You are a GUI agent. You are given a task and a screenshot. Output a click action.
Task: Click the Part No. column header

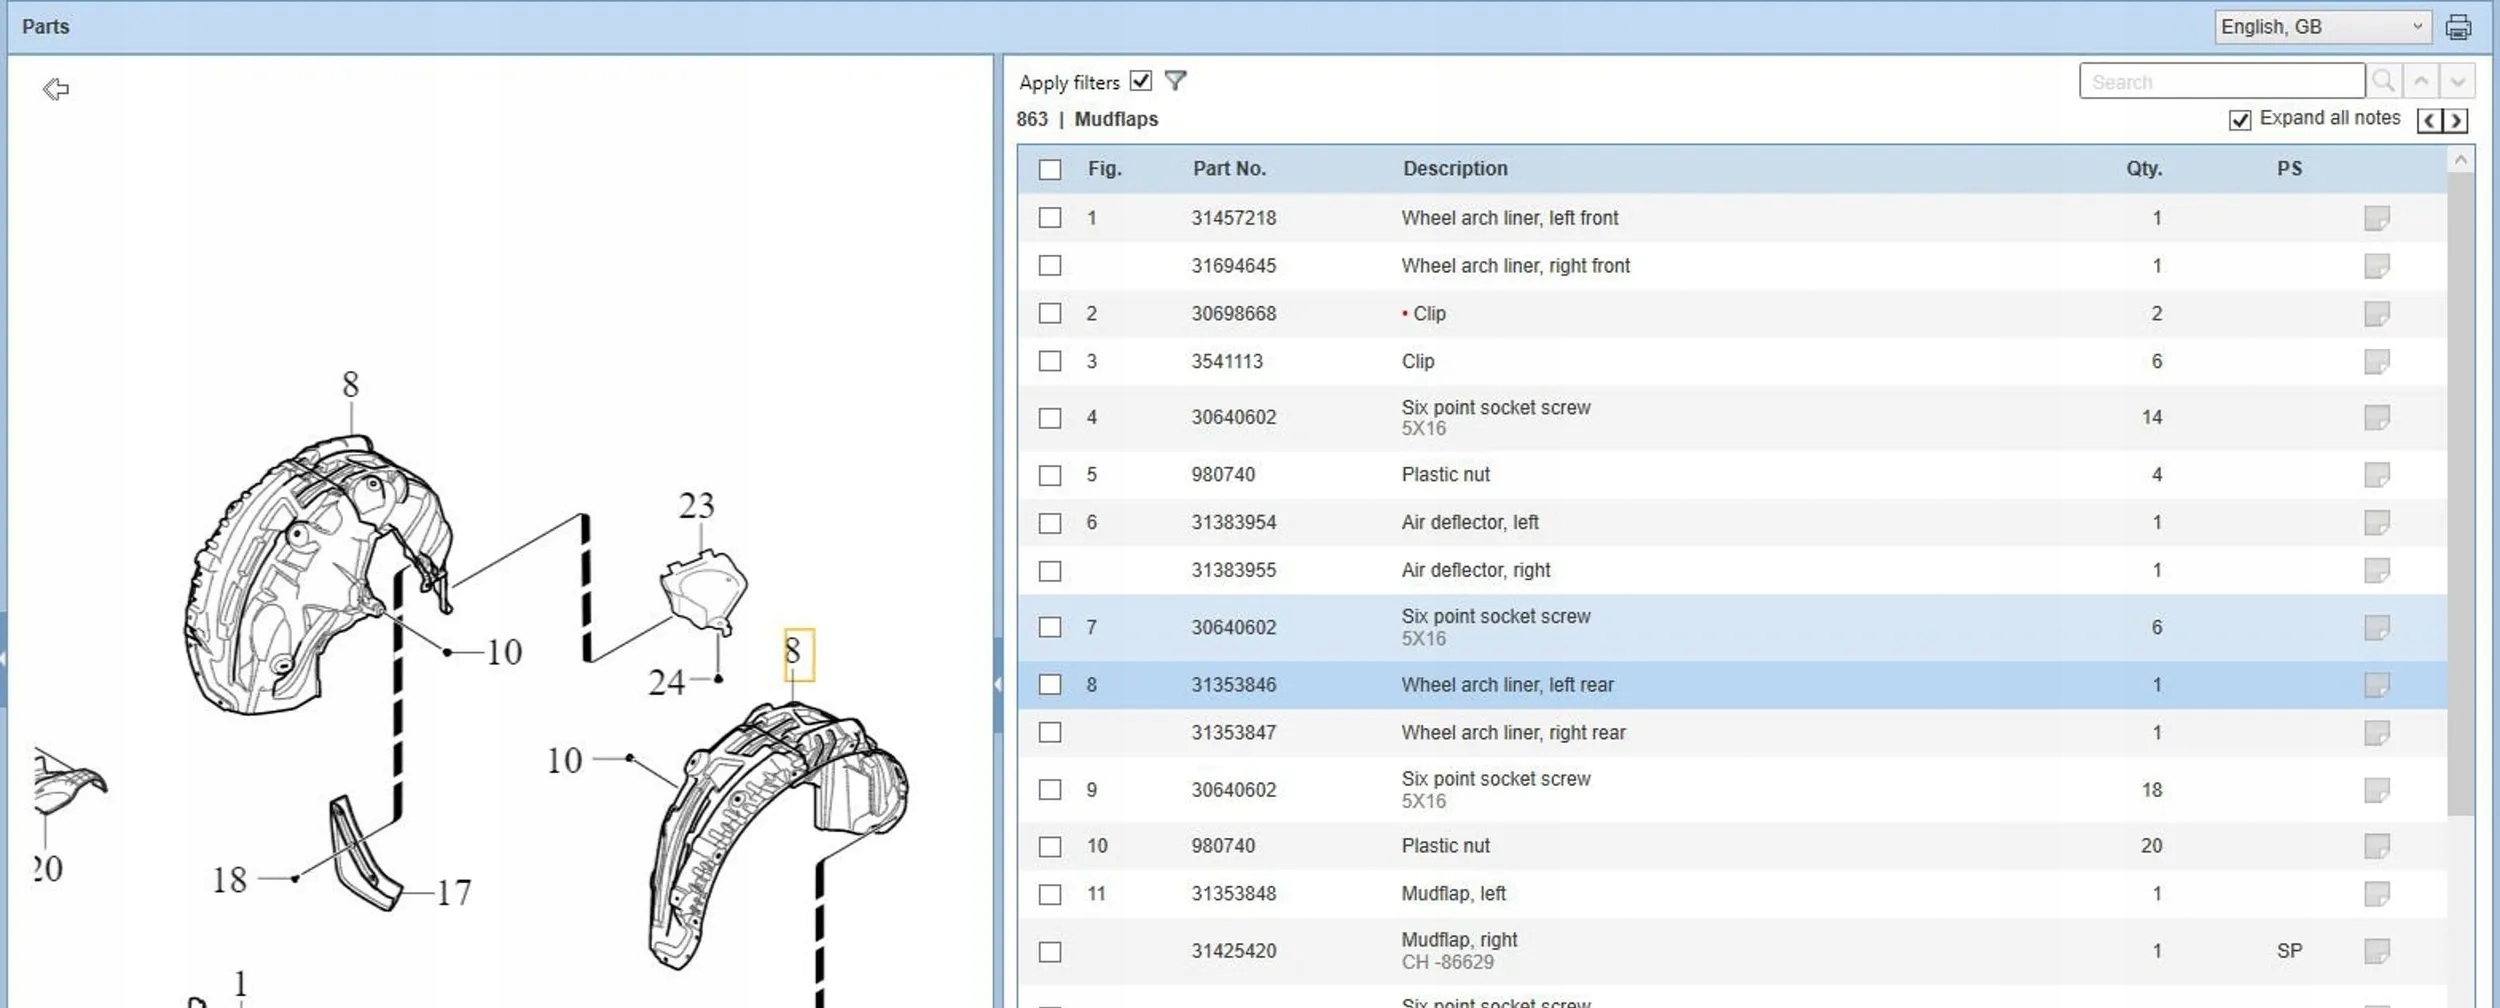[1228, 169]
